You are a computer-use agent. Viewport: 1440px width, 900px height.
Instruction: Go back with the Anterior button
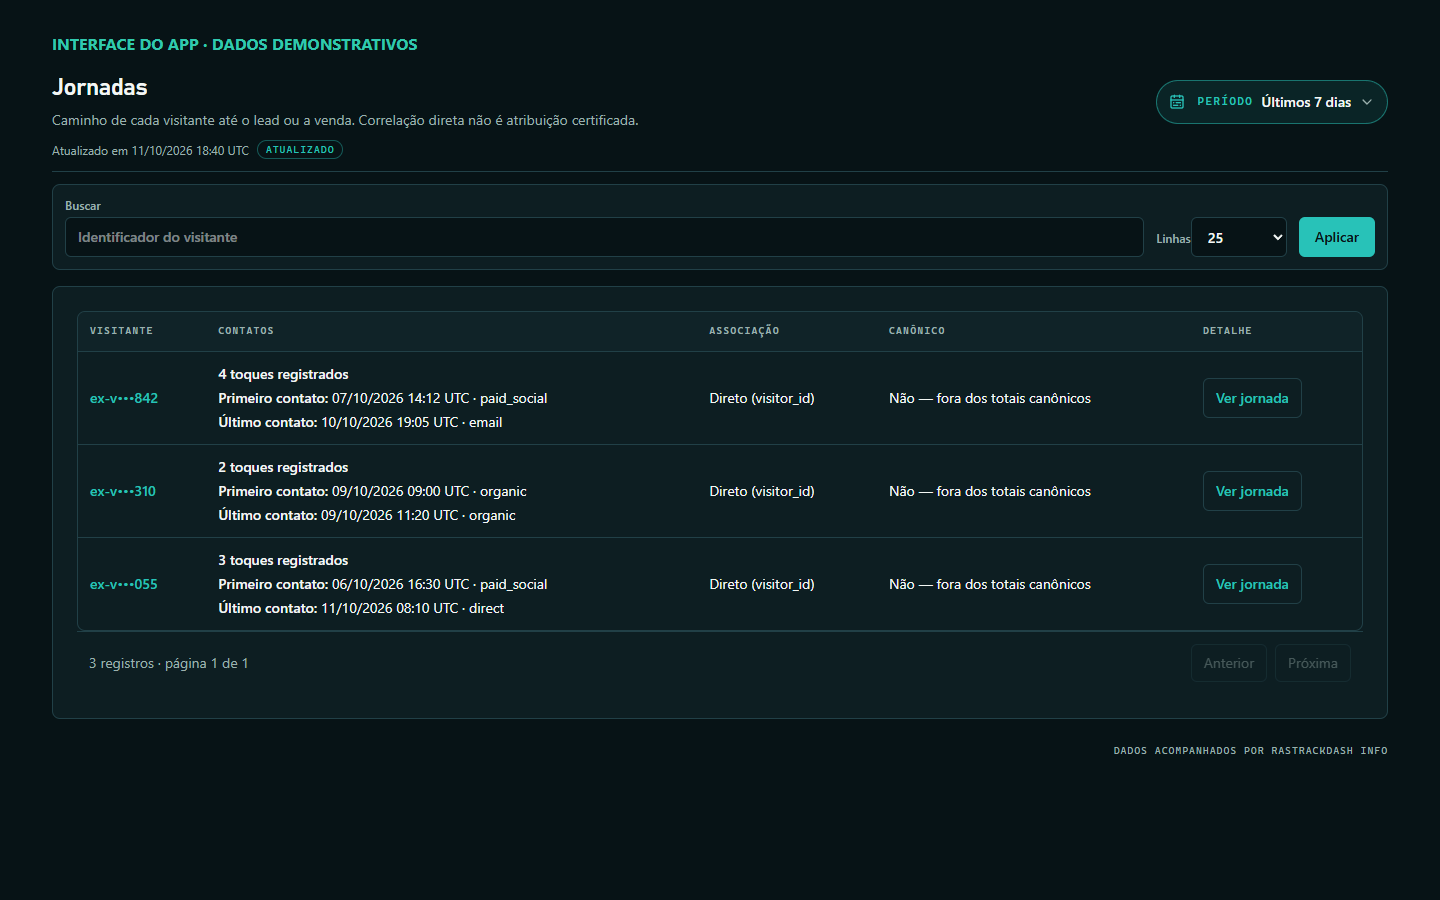(1229, 663)
